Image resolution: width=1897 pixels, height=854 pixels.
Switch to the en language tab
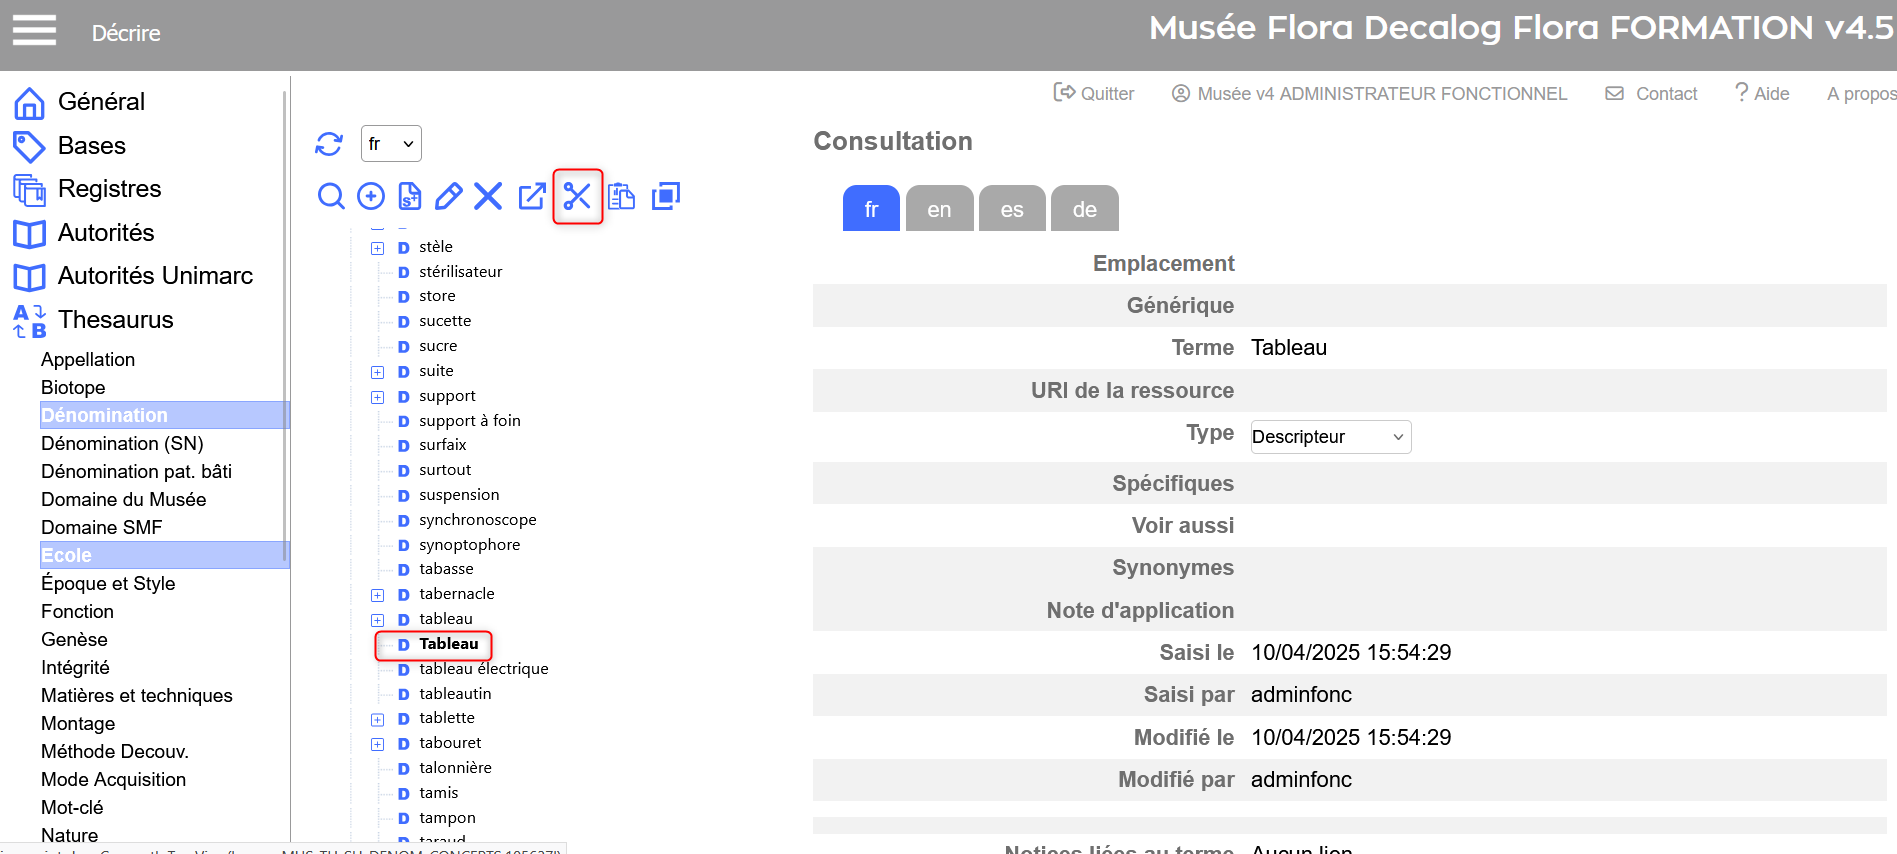coord(939,209)
